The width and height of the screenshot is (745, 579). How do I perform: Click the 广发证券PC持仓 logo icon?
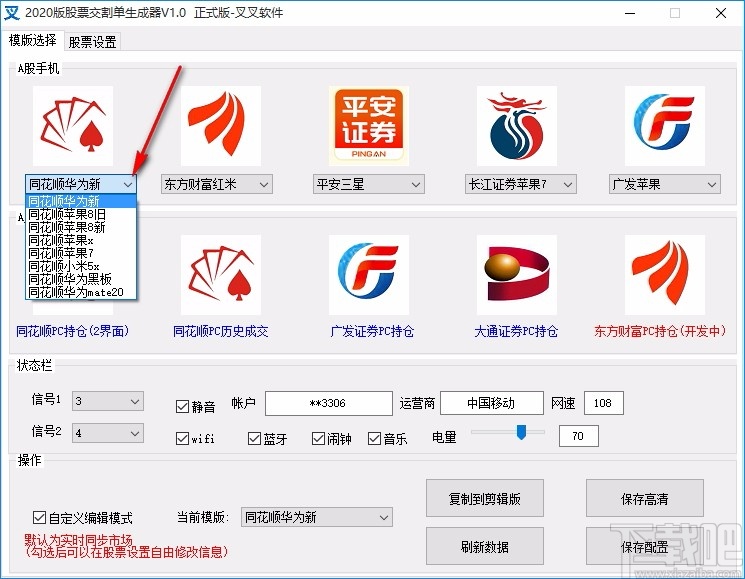[x=369, y=275]
